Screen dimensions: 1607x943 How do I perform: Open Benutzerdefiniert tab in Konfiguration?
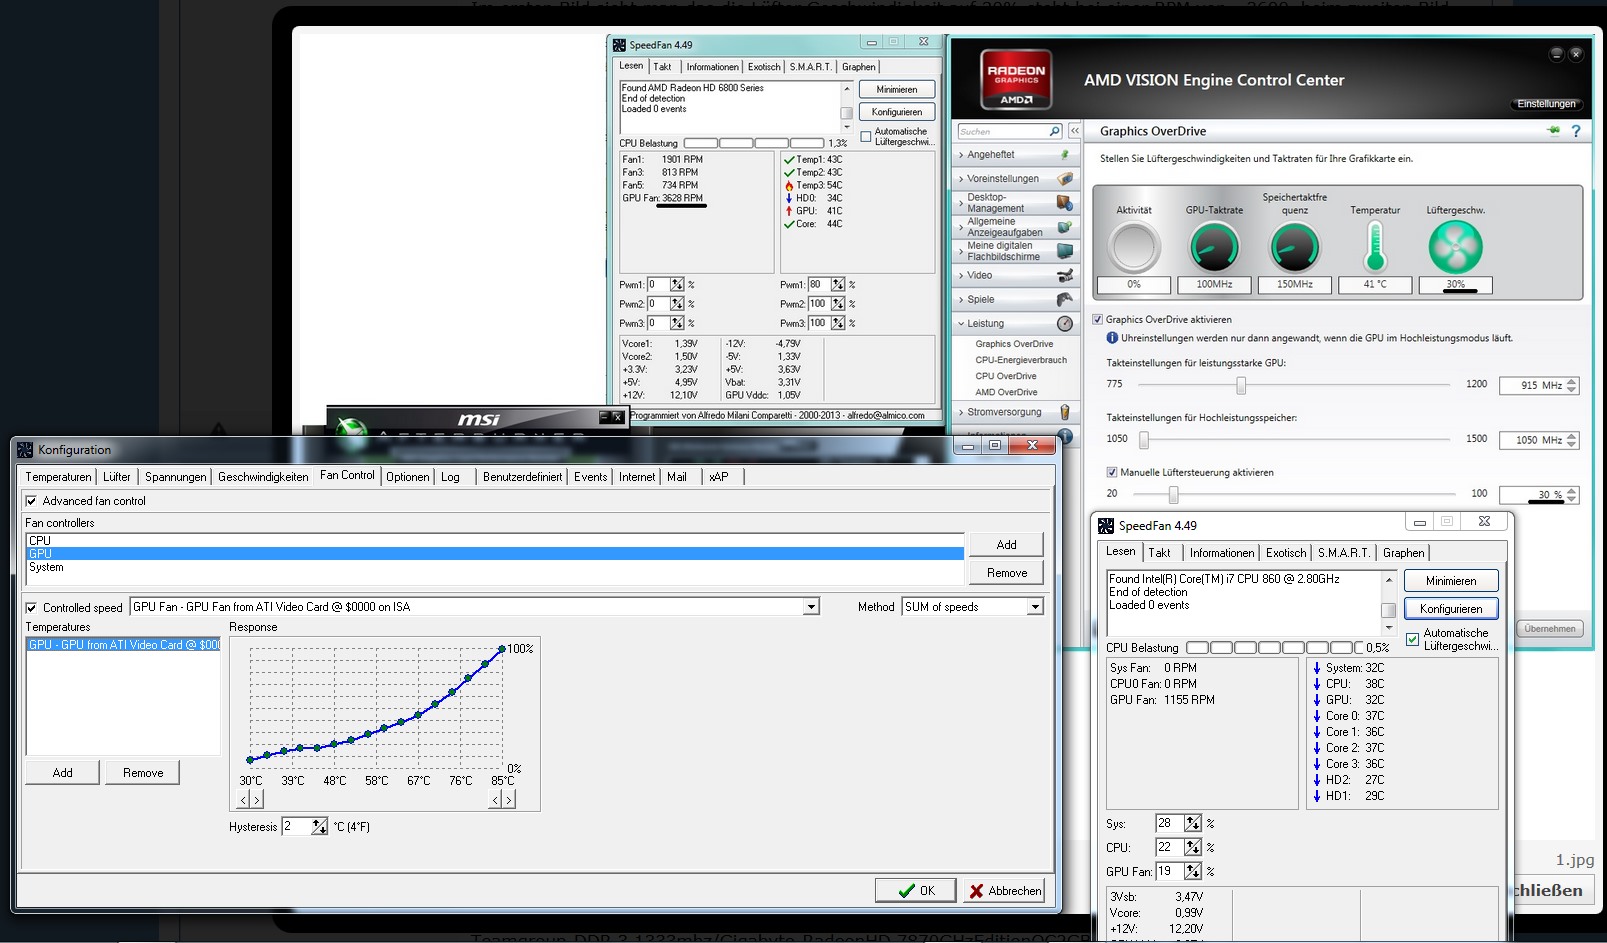522,477
